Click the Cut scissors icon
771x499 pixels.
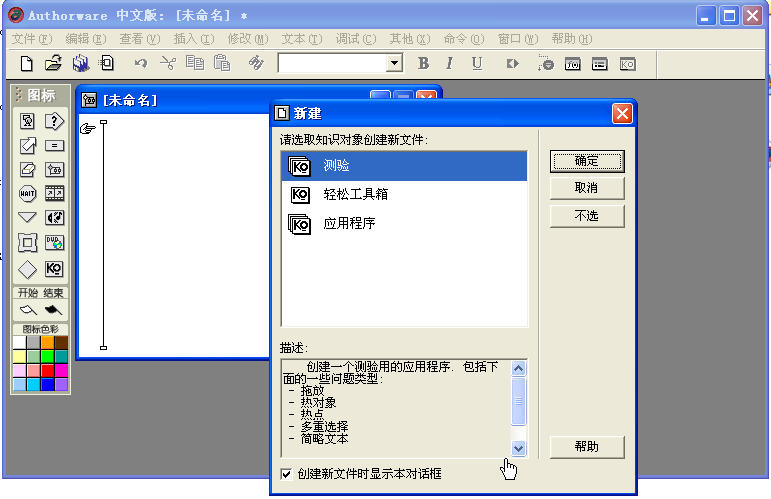pos(168,63)
